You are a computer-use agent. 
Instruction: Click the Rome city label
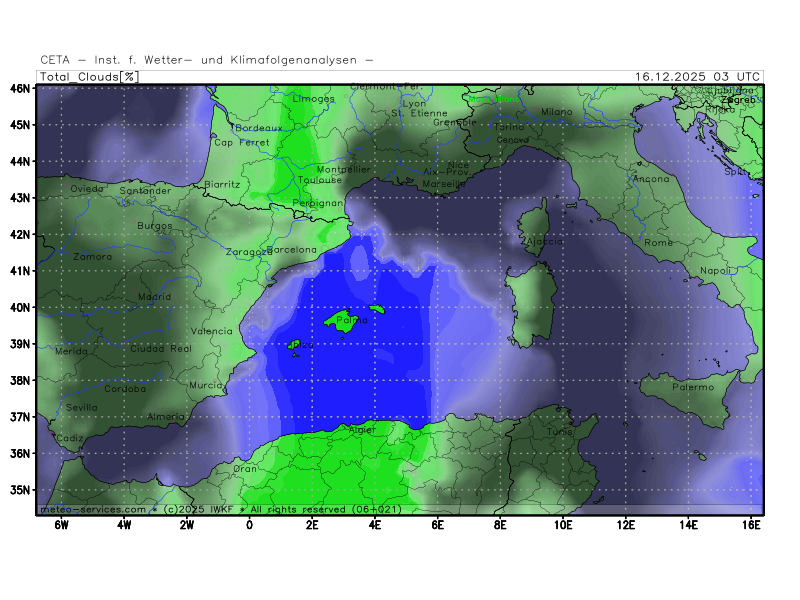tap(659, 243)
